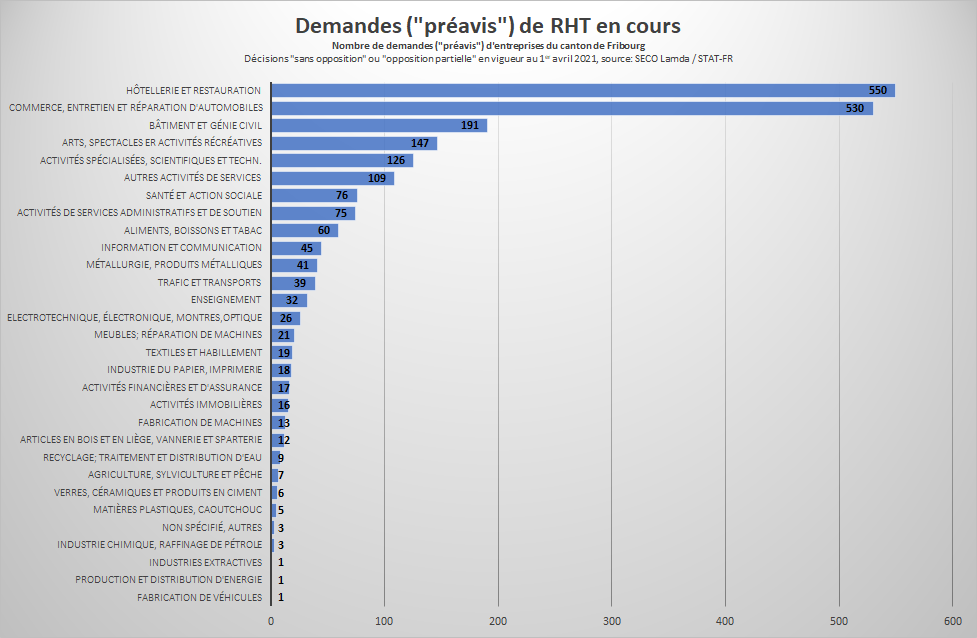Select the Bâtiment et Génie Civil bar
Screen dimensions: 977x638
[x=378, y=125]
